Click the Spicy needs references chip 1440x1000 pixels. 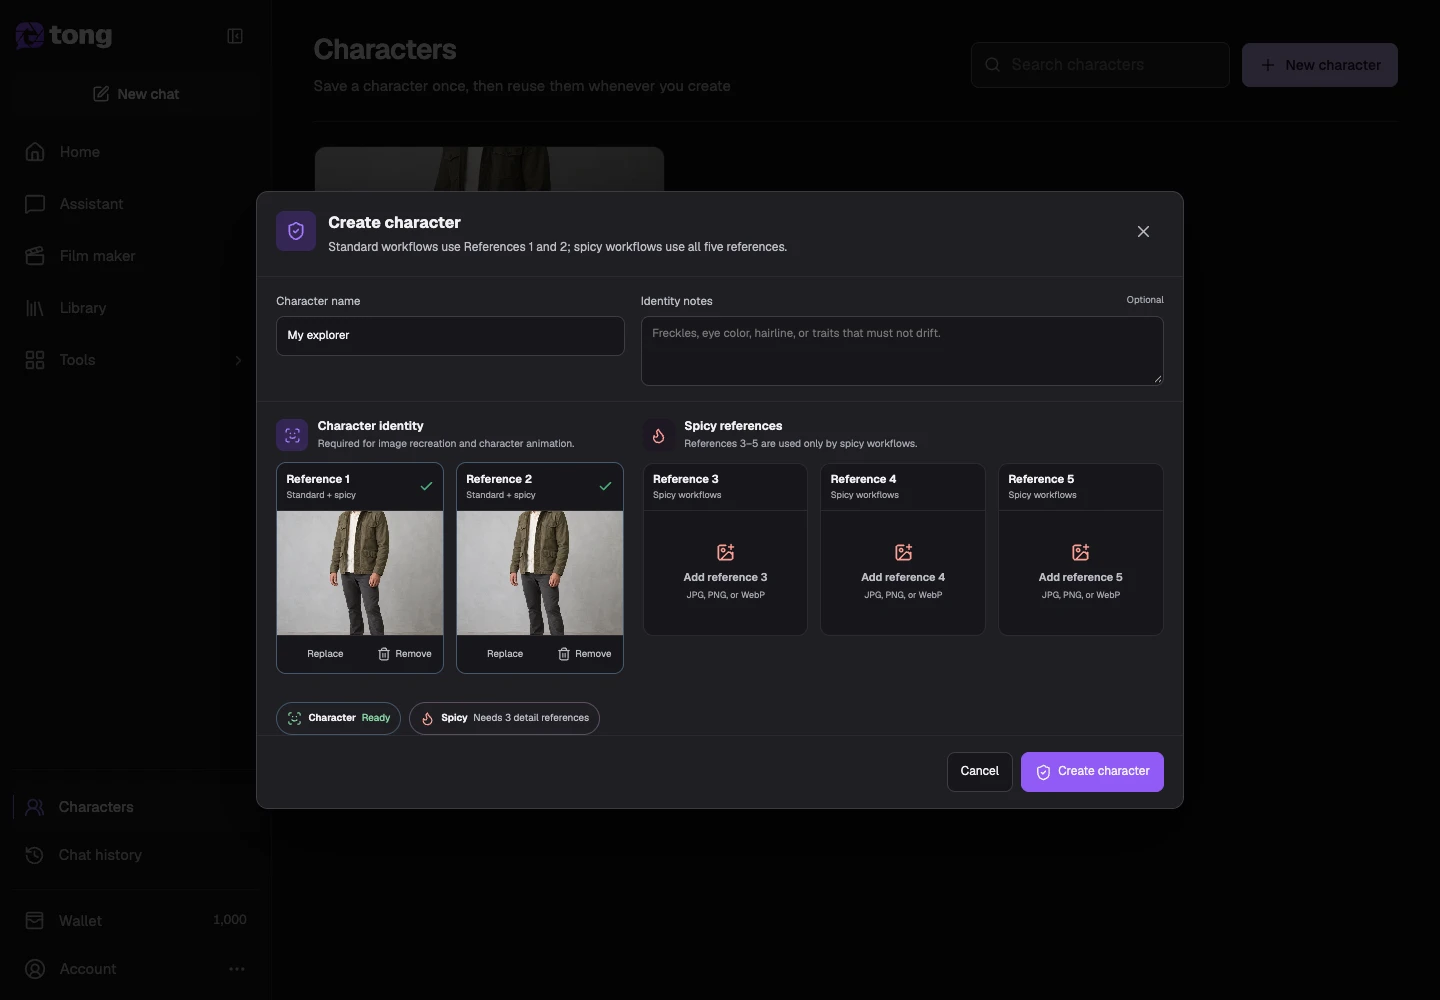[504, 718]
